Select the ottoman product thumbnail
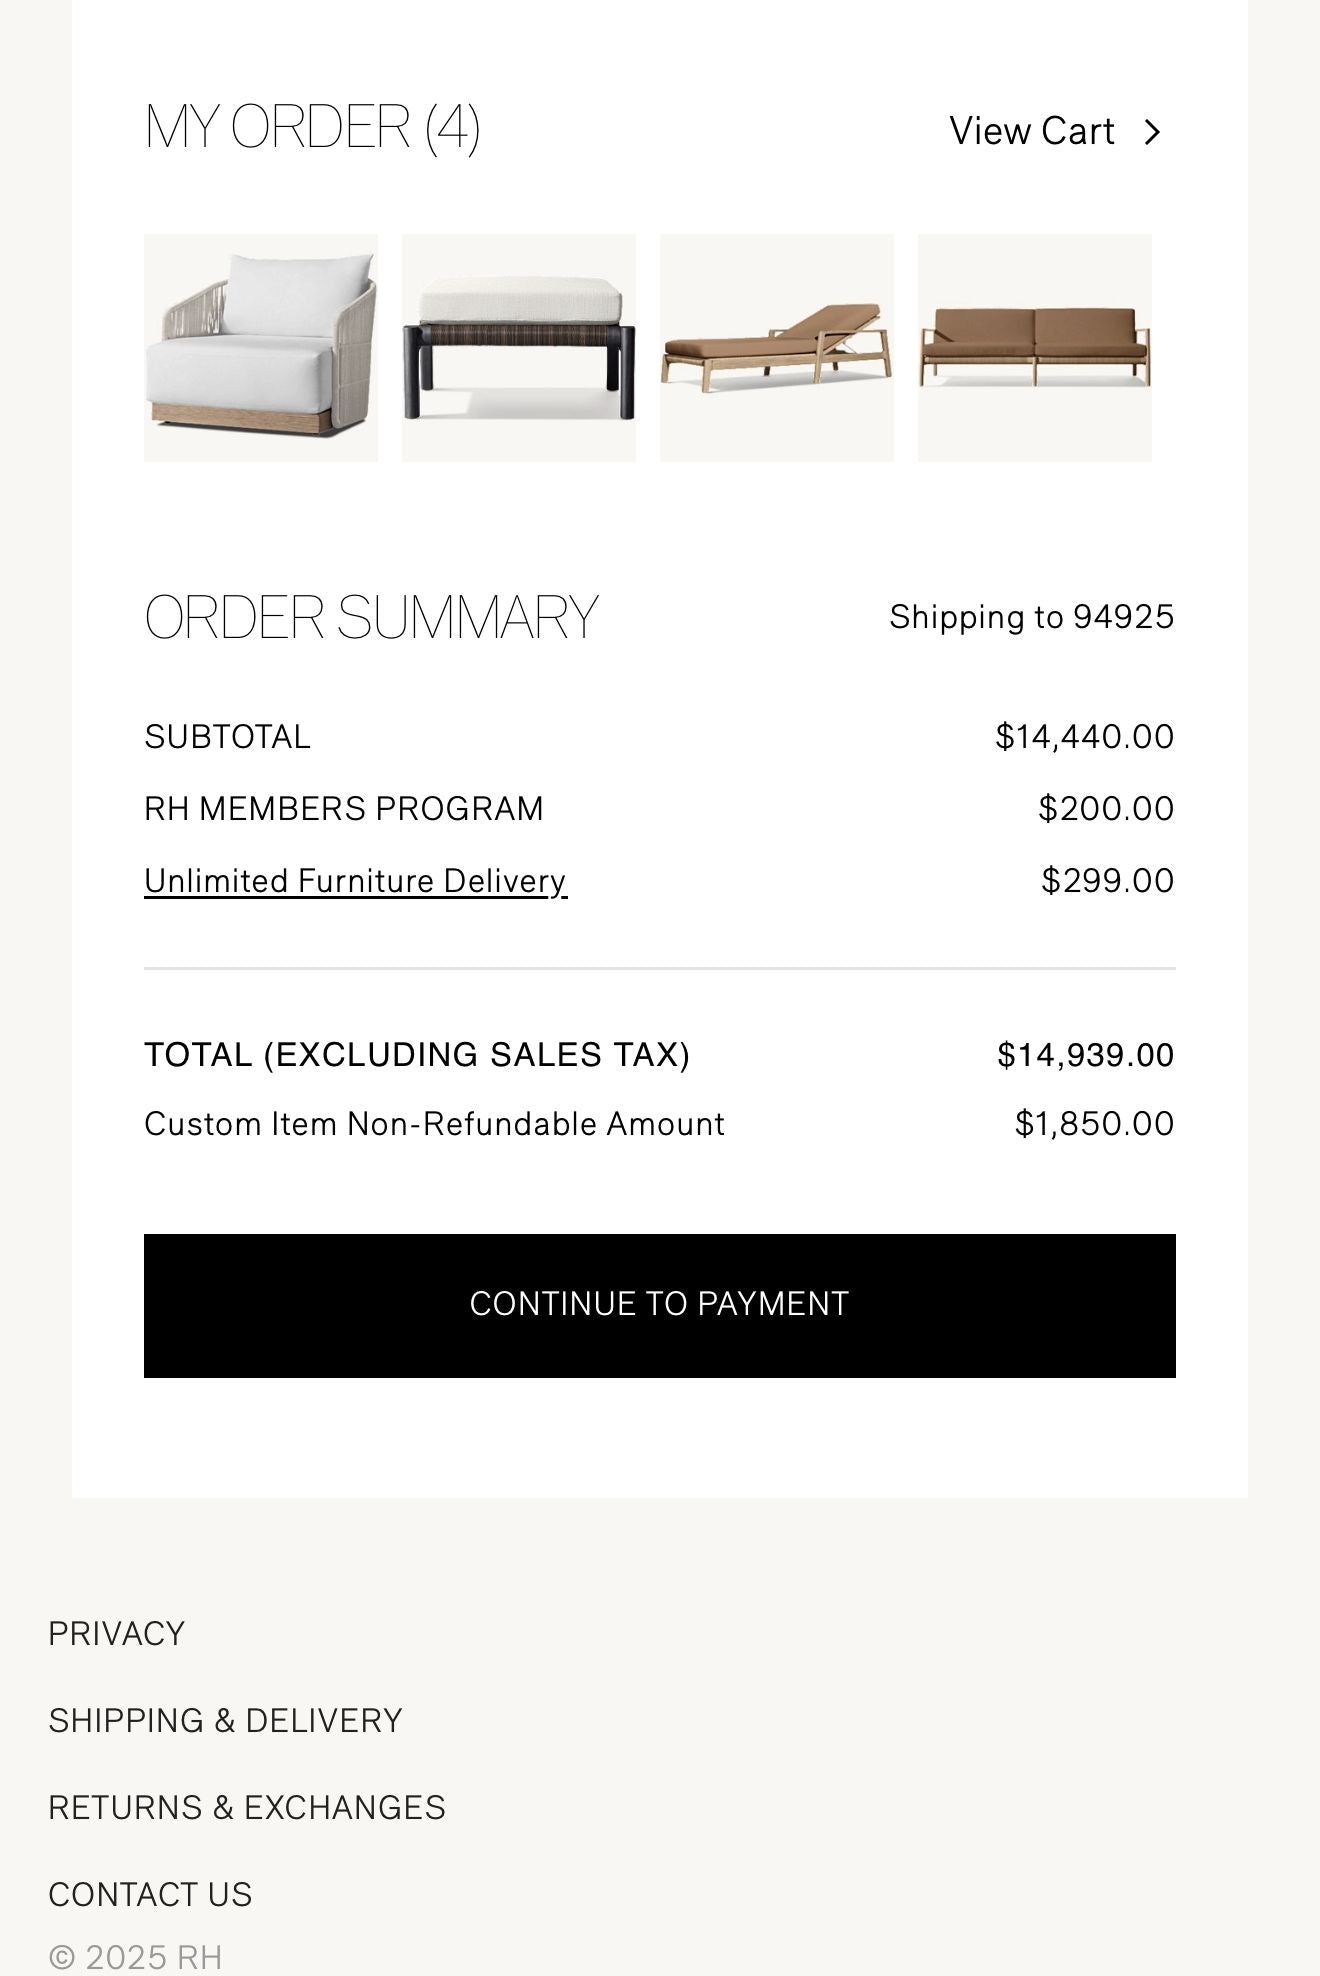 [518, 347]
